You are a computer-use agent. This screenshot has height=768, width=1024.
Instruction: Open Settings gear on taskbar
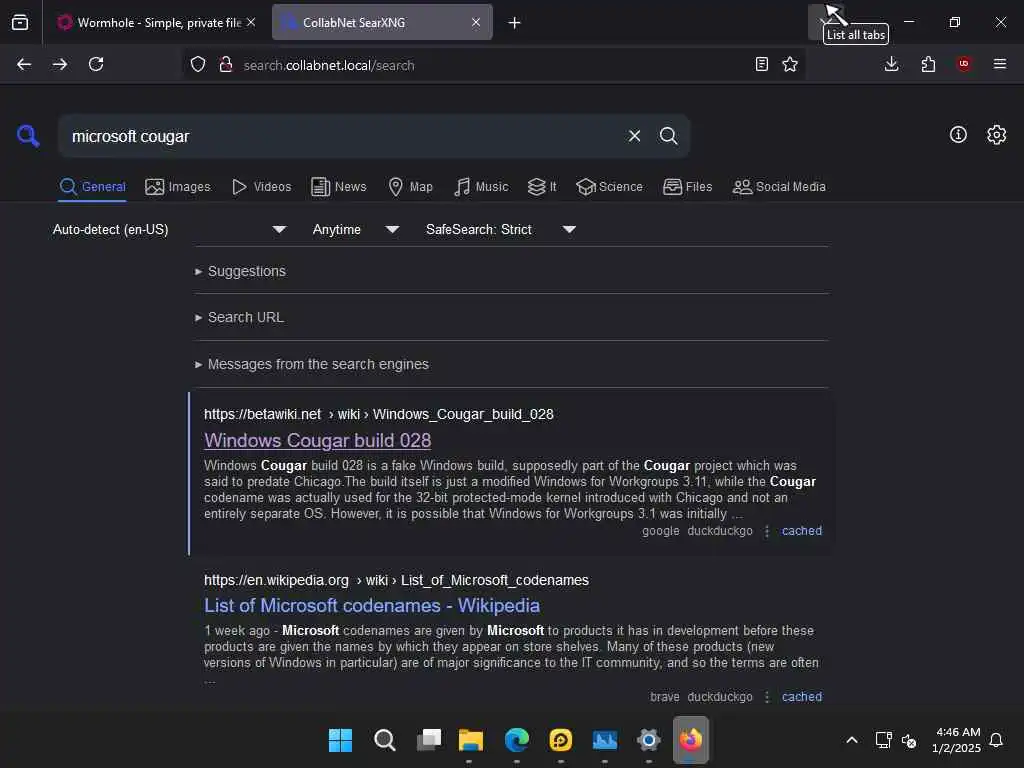coord(648,740)
